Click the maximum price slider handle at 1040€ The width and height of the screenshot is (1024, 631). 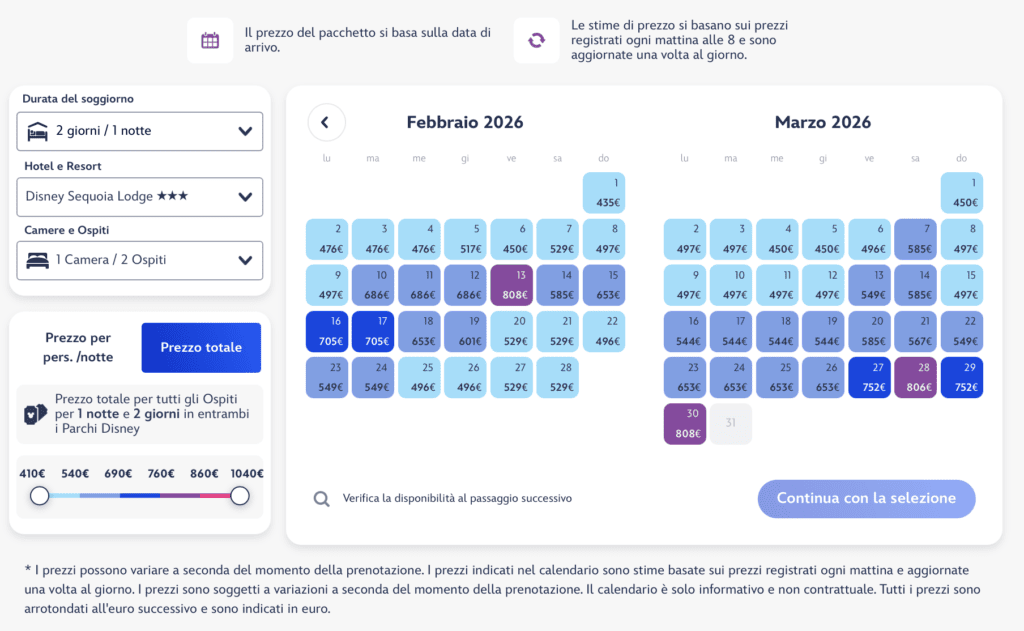(x=240, y=496)
